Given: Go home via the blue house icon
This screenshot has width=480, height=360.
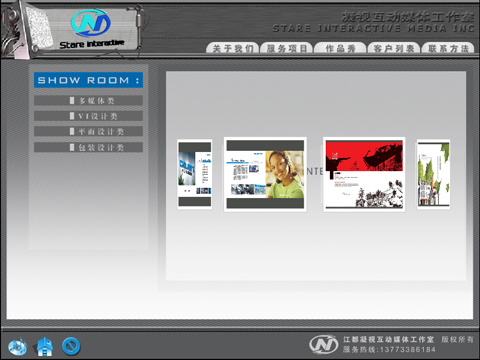Looking at the screenshot, I should [44, 346].
